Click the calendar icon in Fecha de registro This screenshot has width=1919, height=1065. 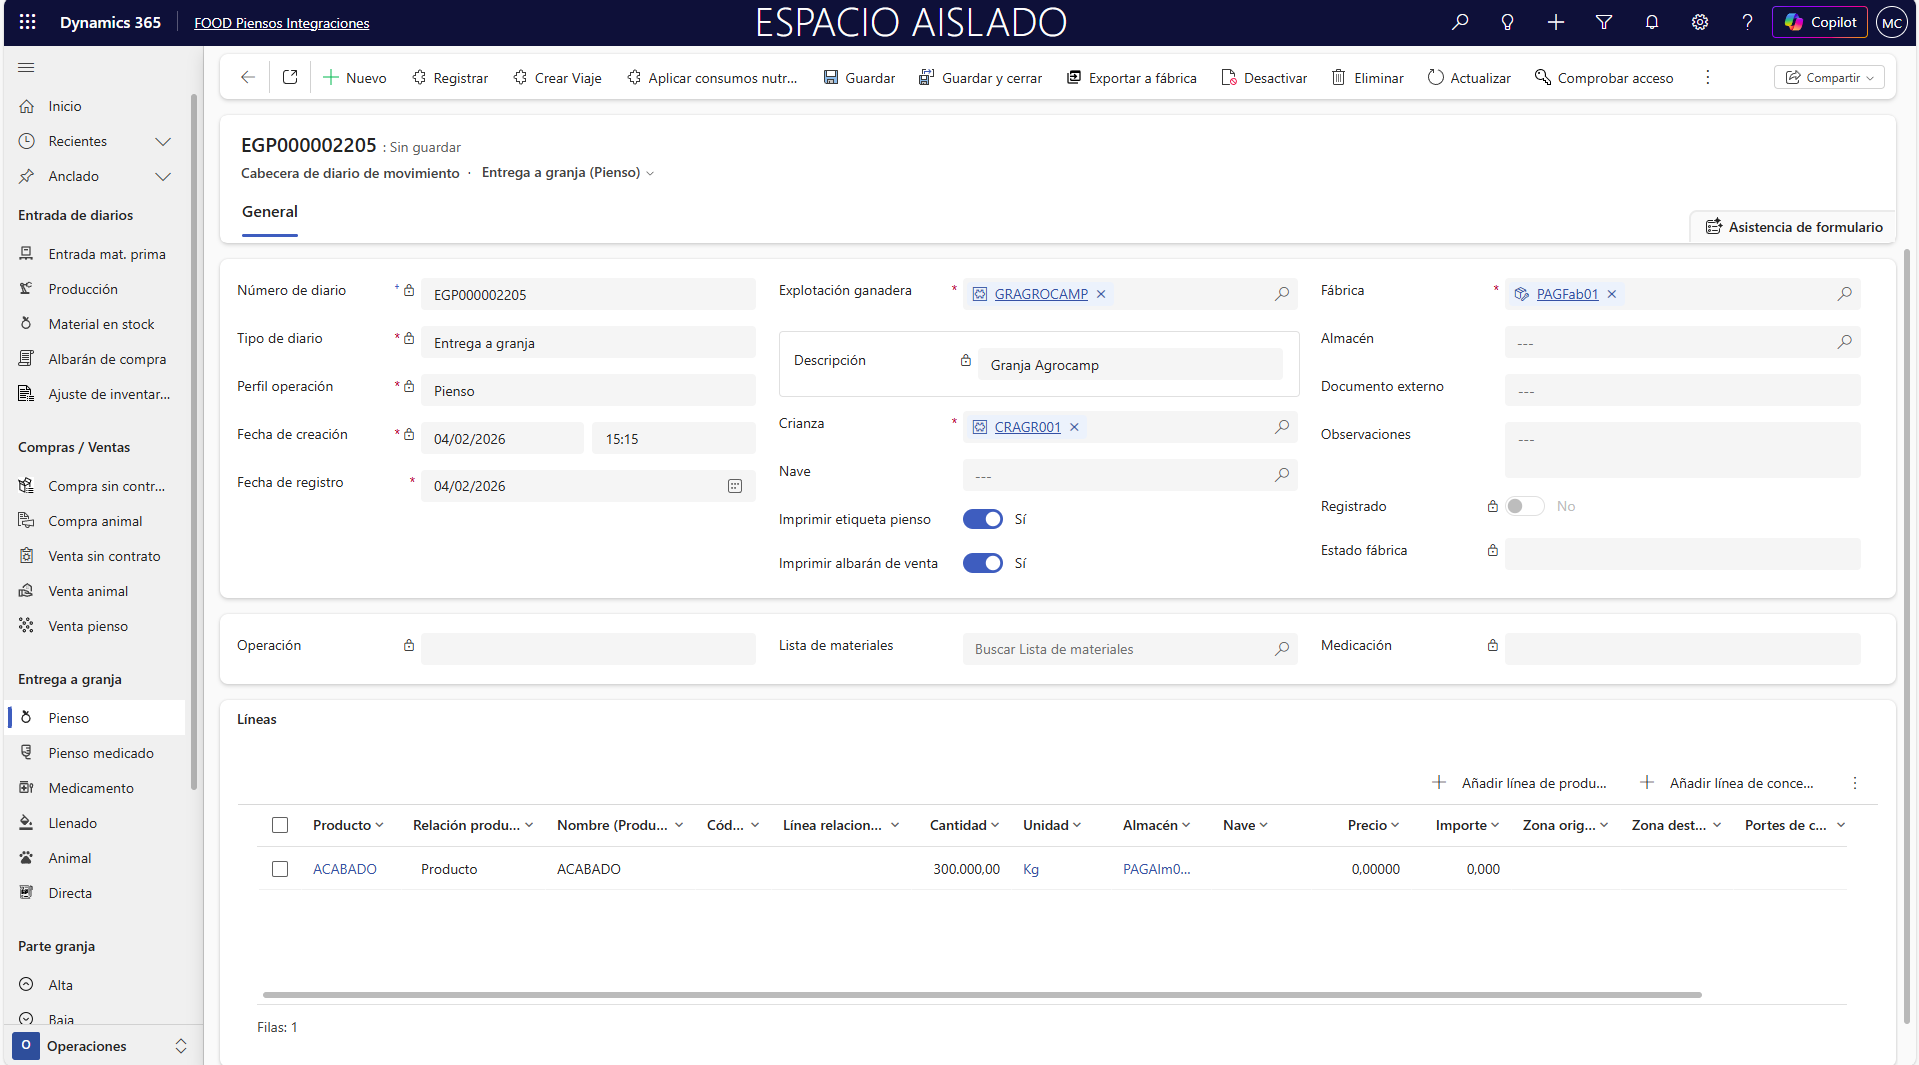(x=735, y=486)
